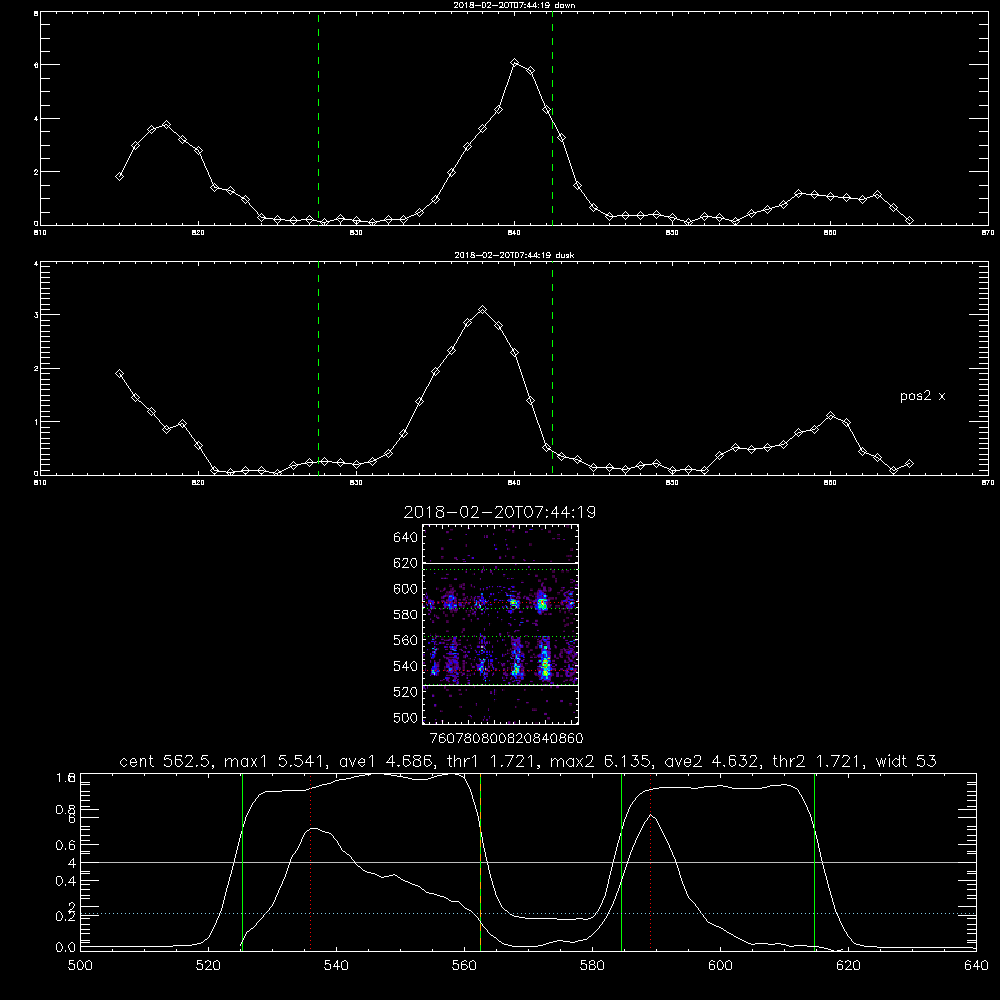This screenshot has width=1000, height=1000.
Task: Click the red dotted line near 536 in bottom plot
Action: tap(311, 861)
